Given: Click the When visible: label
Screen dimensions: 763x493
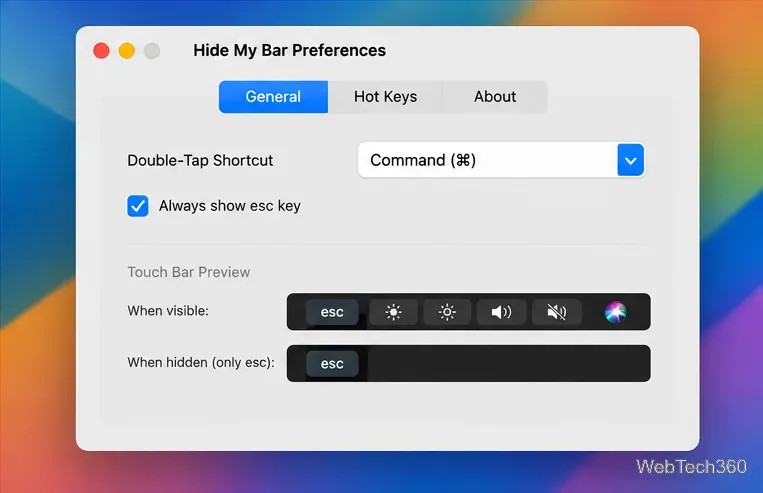Looking at the screenshot, I should tap(168, 310).
